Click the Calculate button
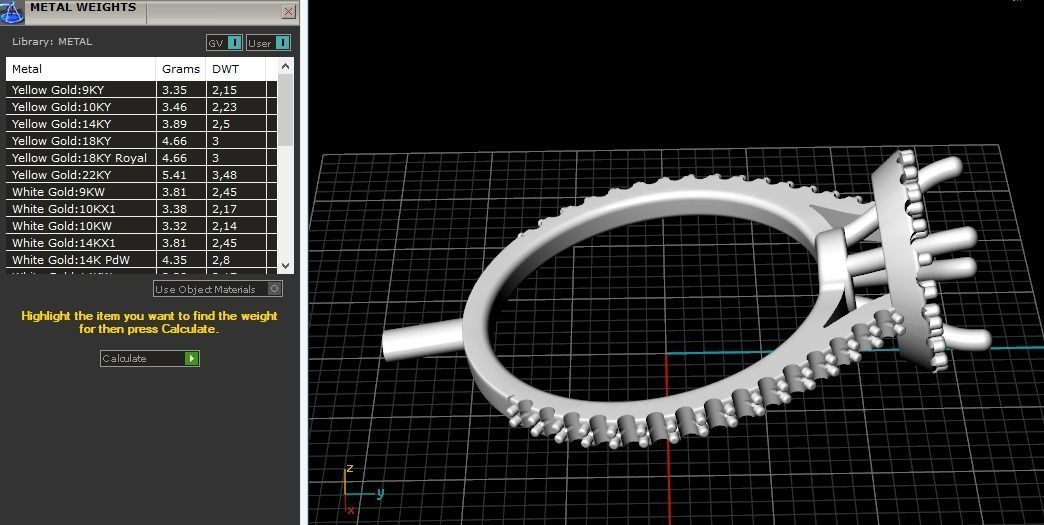The image size is (1044, 525). point(150,358)
